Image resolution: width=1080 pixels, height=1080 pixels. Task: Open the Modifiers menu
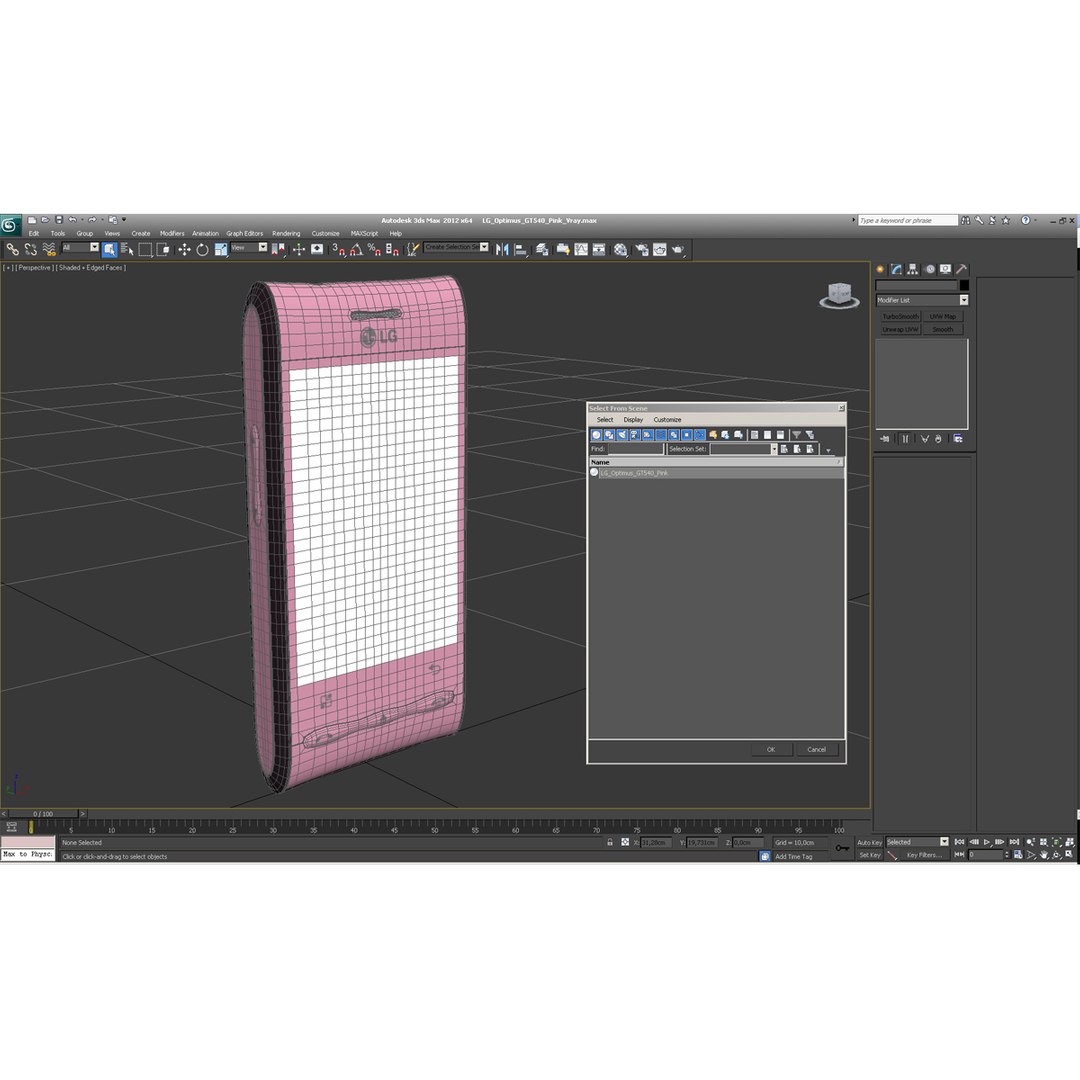(x=172, y=233)
